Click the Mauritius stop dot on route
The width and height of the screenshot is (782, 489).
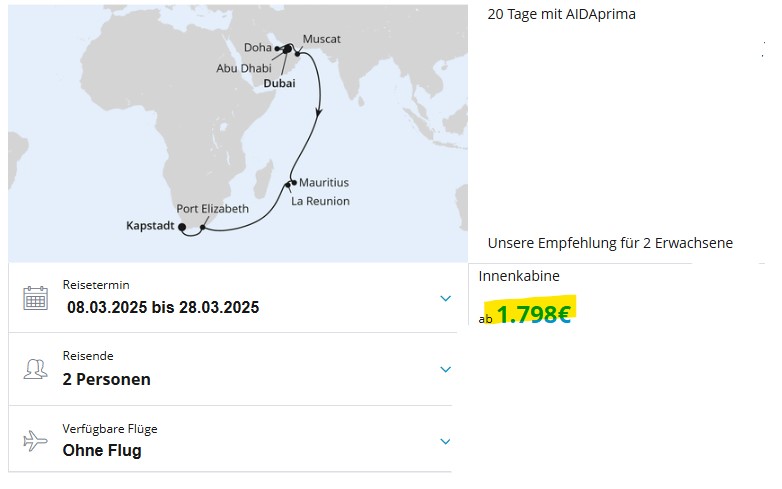(294, 182)
